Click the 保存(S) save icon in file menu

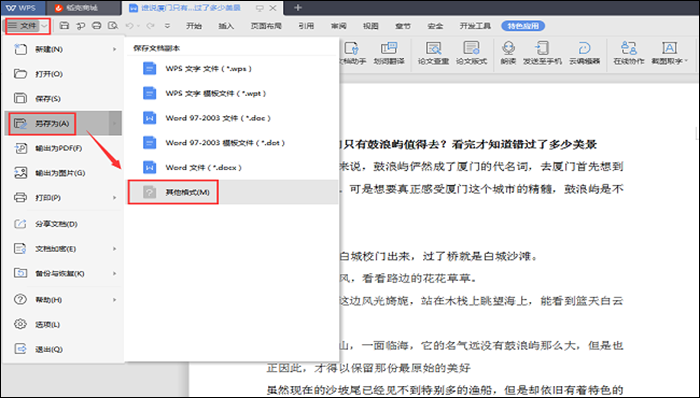(21, 98)
